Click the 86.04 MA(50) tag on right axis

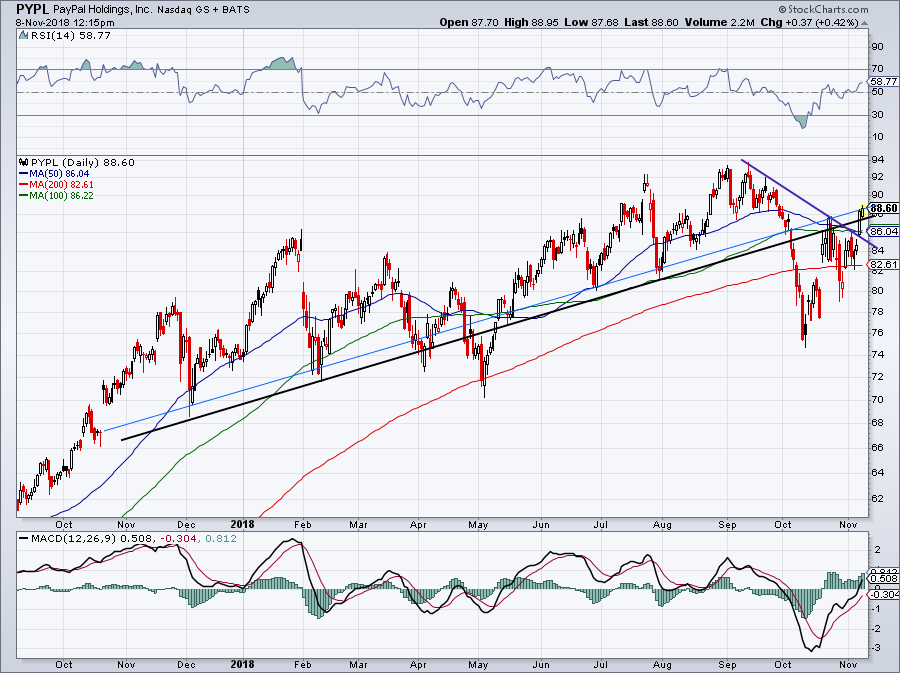[x=884, y=231]
